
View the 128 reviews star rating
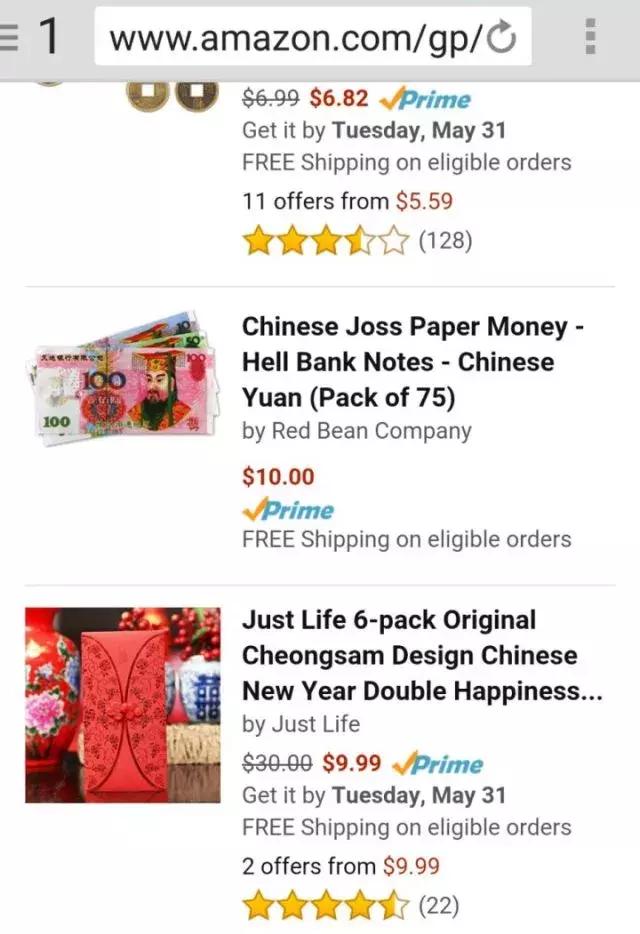[x=357, y=241]
